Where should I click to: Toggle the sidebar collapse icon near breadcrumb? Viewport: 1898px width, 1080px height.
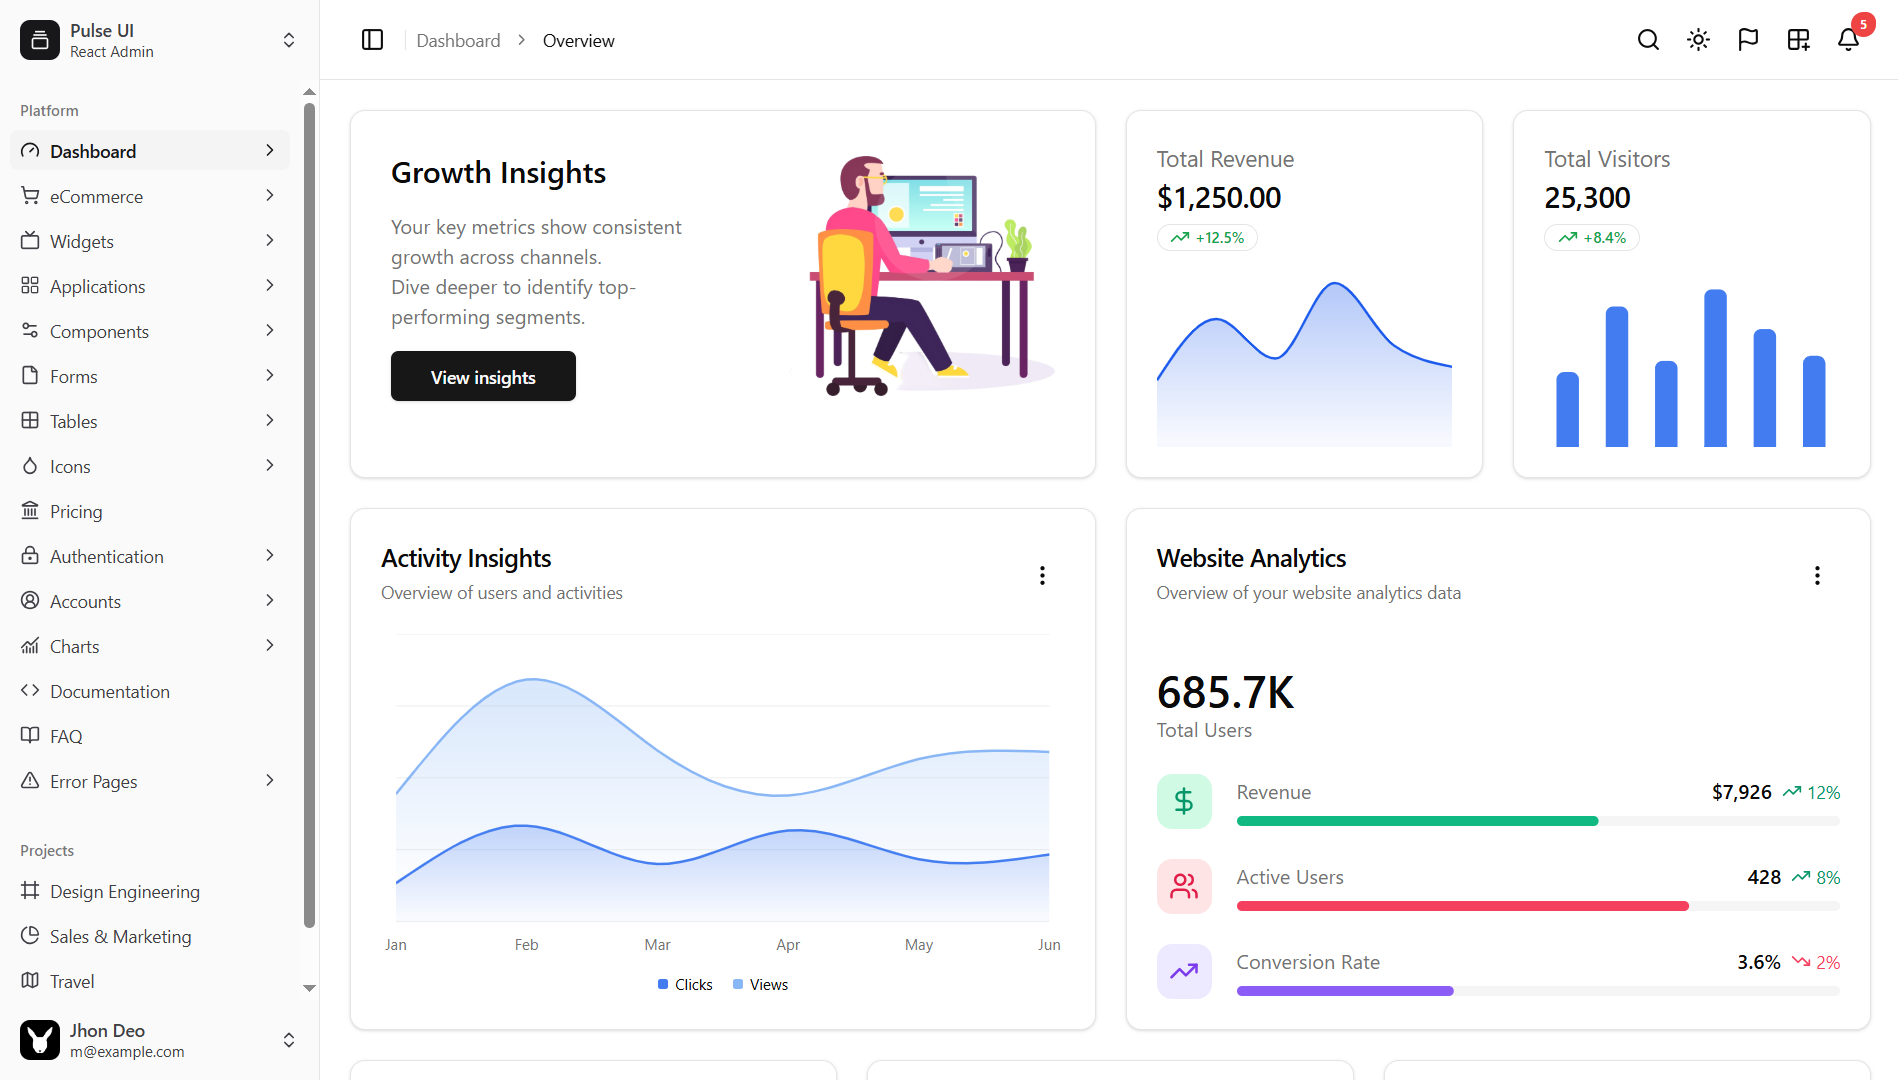pyautogui.click(x=372, y=40)
